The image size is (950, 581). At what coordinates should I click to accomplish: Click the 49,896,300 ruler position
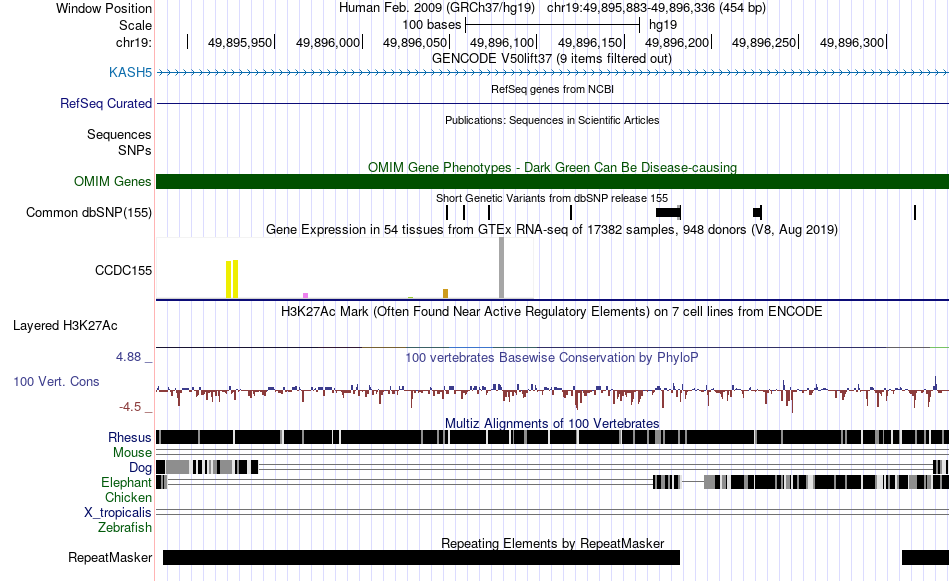point(852,42)
